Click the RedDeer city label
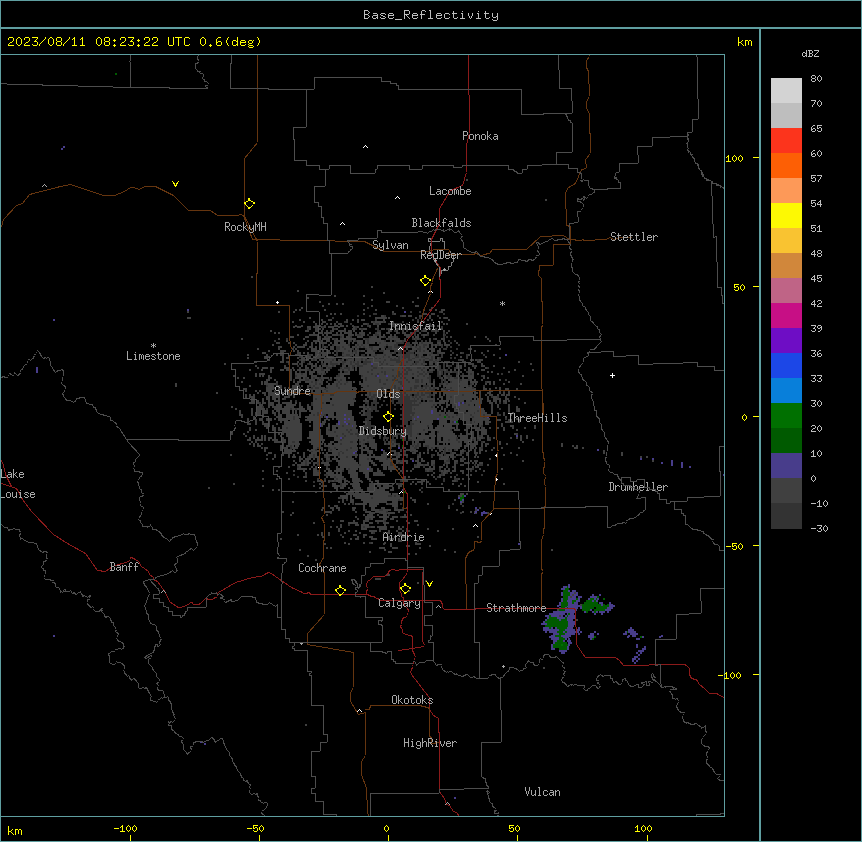The height and width of the screenshot is (842, 862). (x=440, y=255)
